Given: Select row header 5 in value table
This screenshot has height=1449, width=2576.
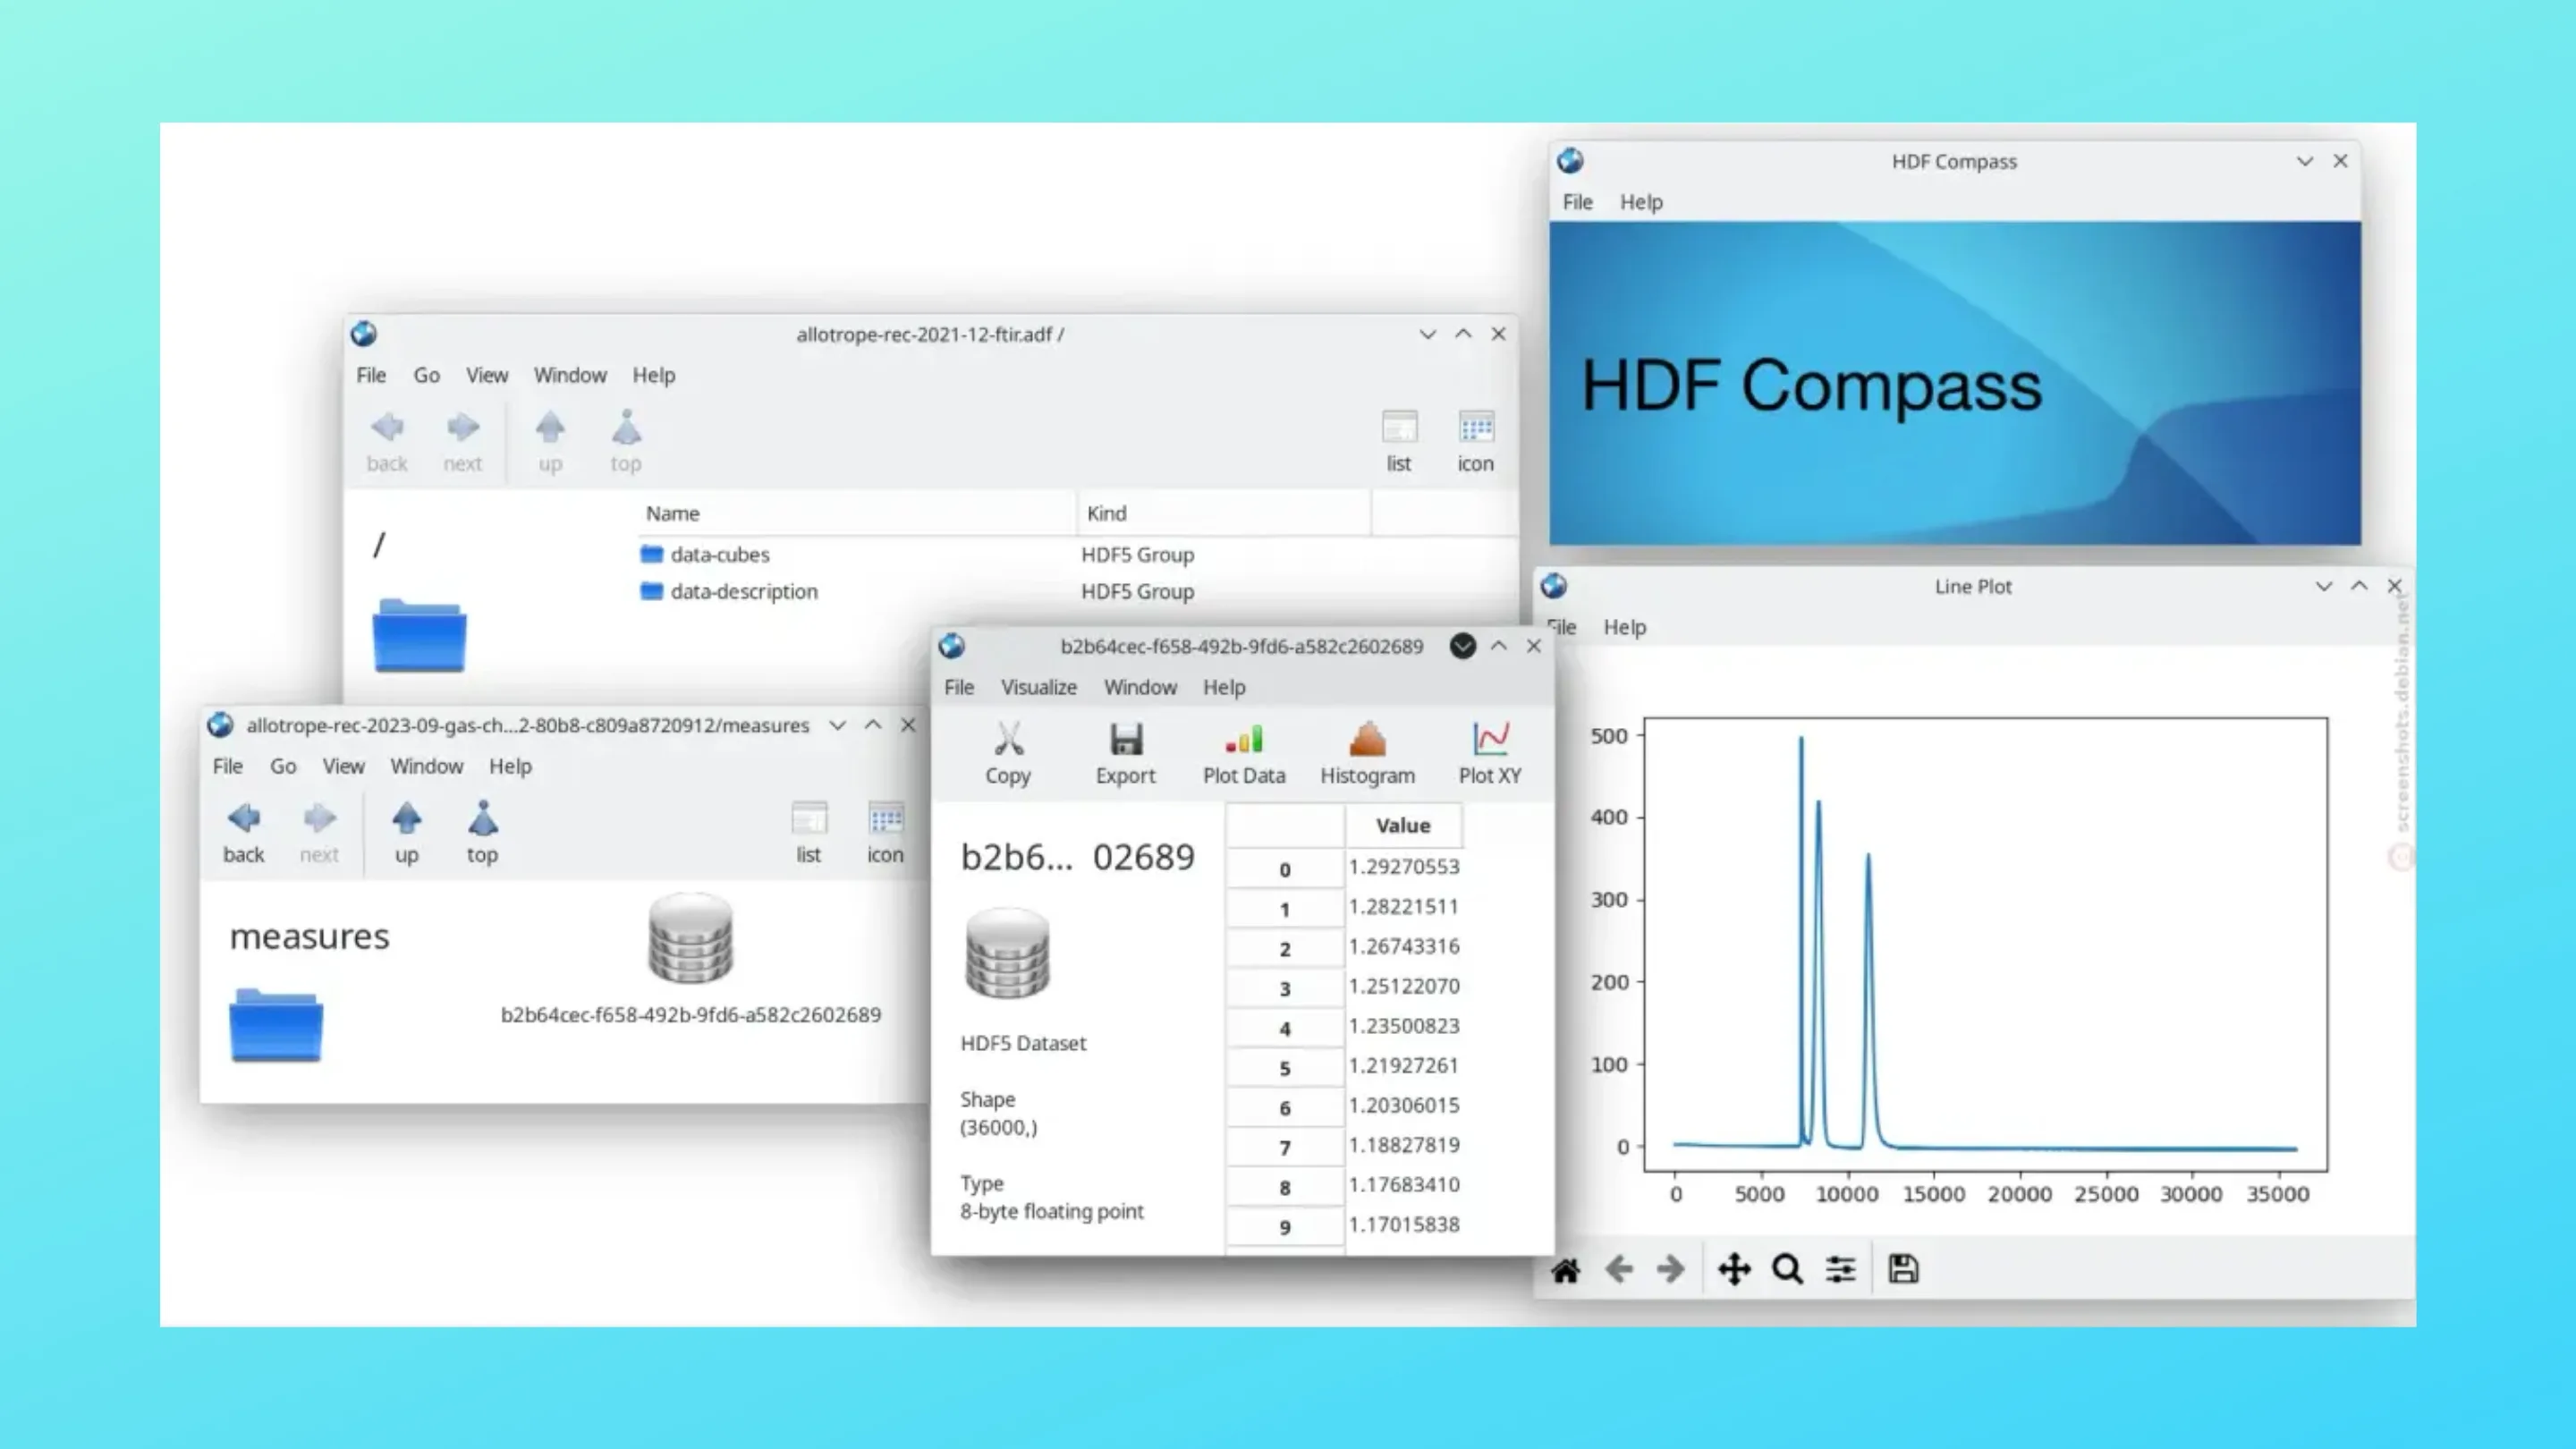Looking at the screenshot, I should (x=1285, y=1068).
